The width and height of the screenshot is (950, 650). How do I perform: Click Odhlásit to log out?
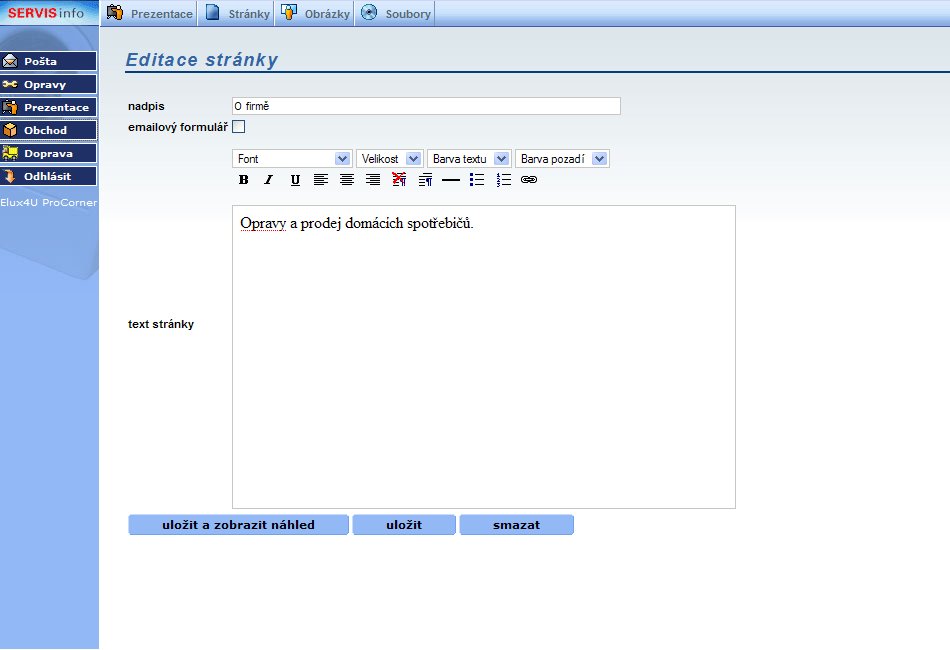click(x=48, y=176)
